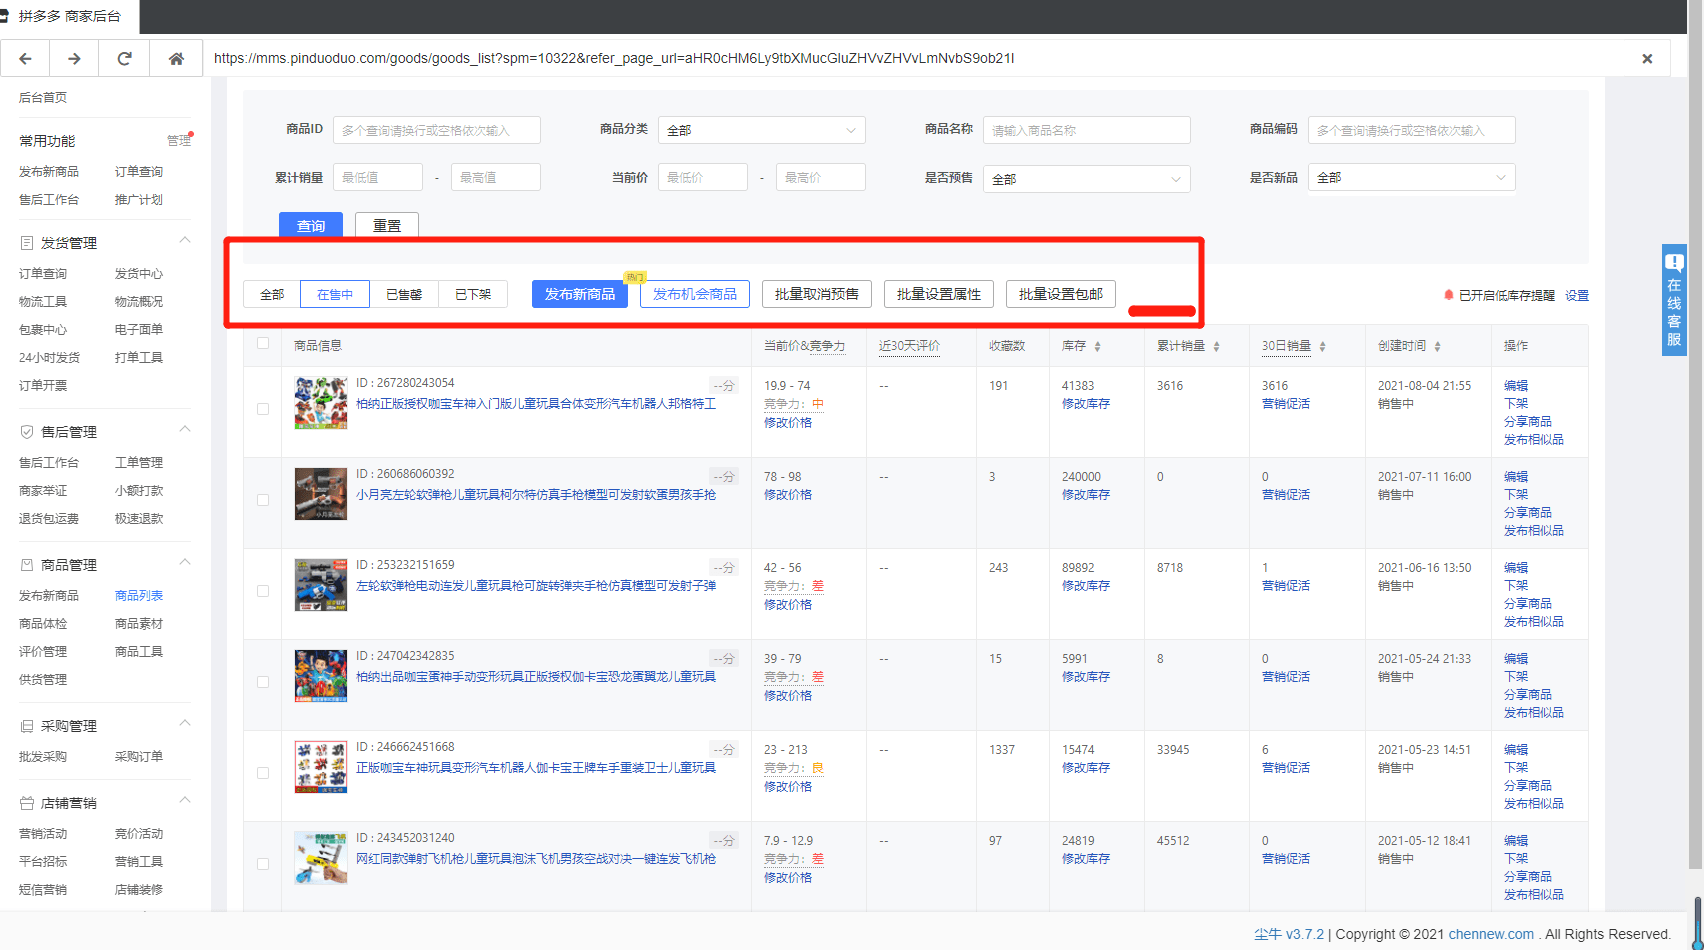Open 订单查询 under 发货管理

(43, 274)
